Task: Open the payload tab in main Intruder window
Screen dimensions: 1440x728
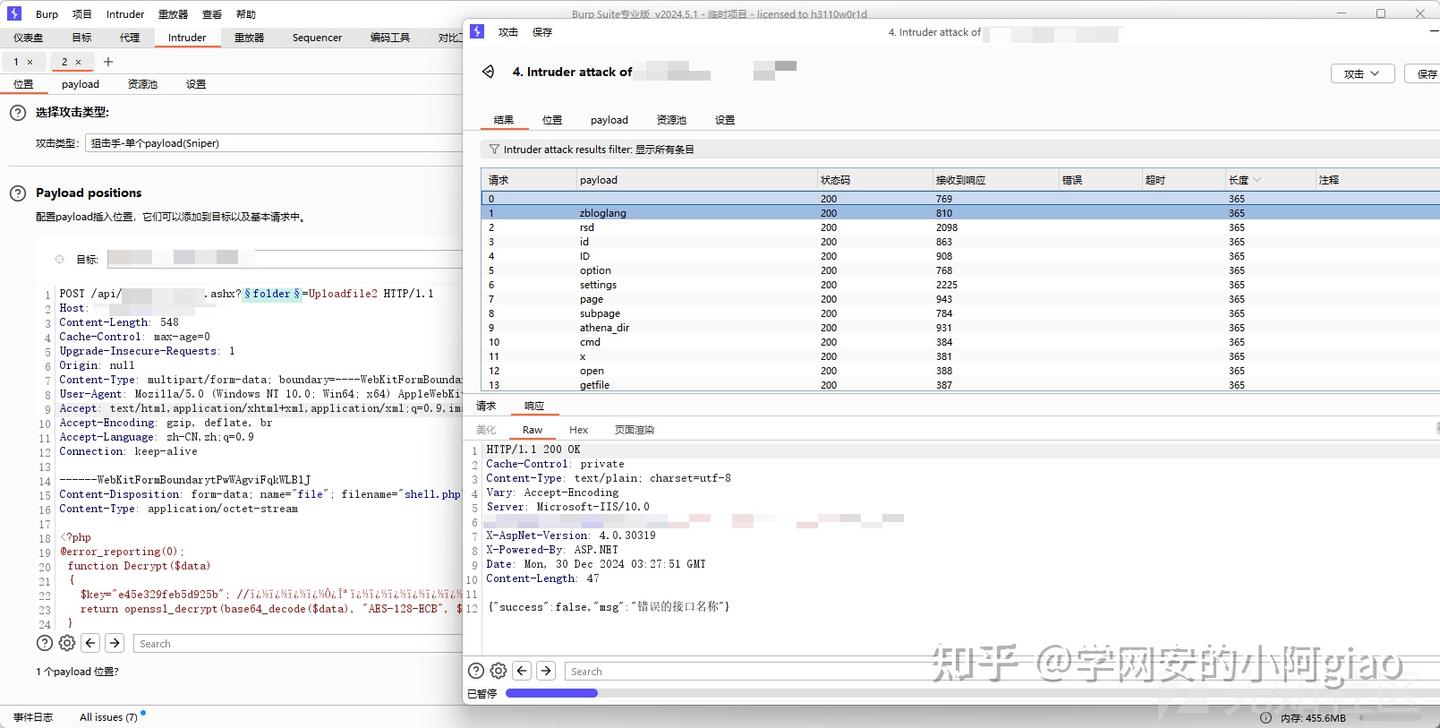Action: coord(80,84)
